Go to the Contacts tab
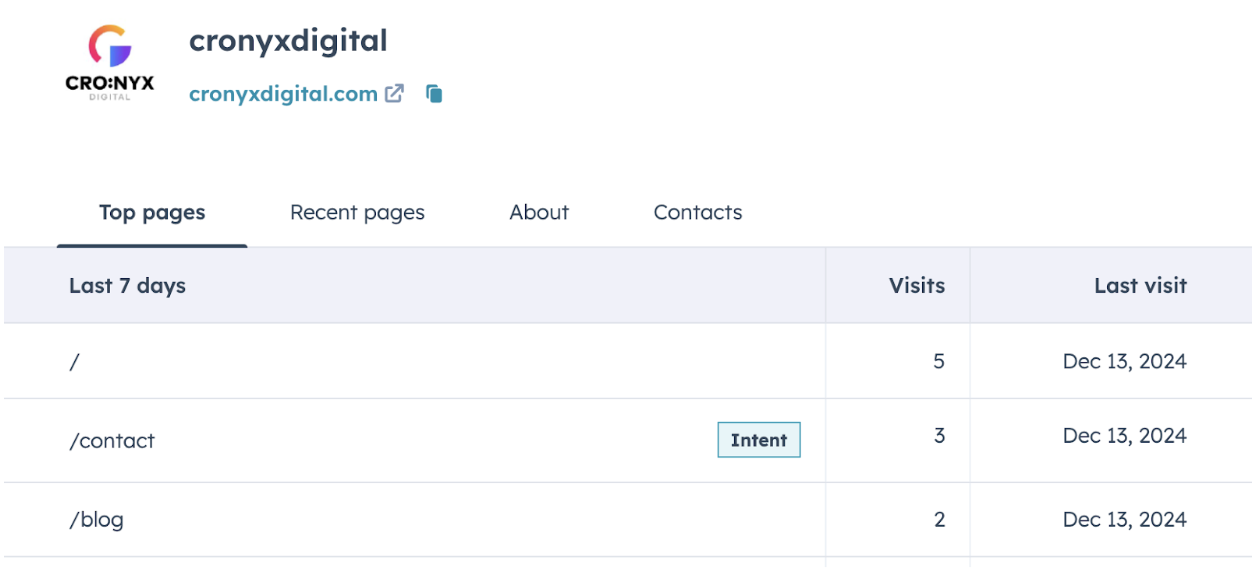The image size is (1260, 584). coord(698,212)
